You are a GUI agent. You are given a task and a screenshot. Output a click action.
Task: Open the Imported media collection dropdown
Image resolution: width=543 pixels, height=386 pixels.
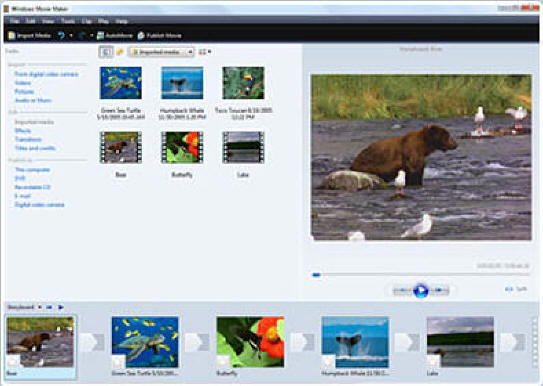(161, 52)
